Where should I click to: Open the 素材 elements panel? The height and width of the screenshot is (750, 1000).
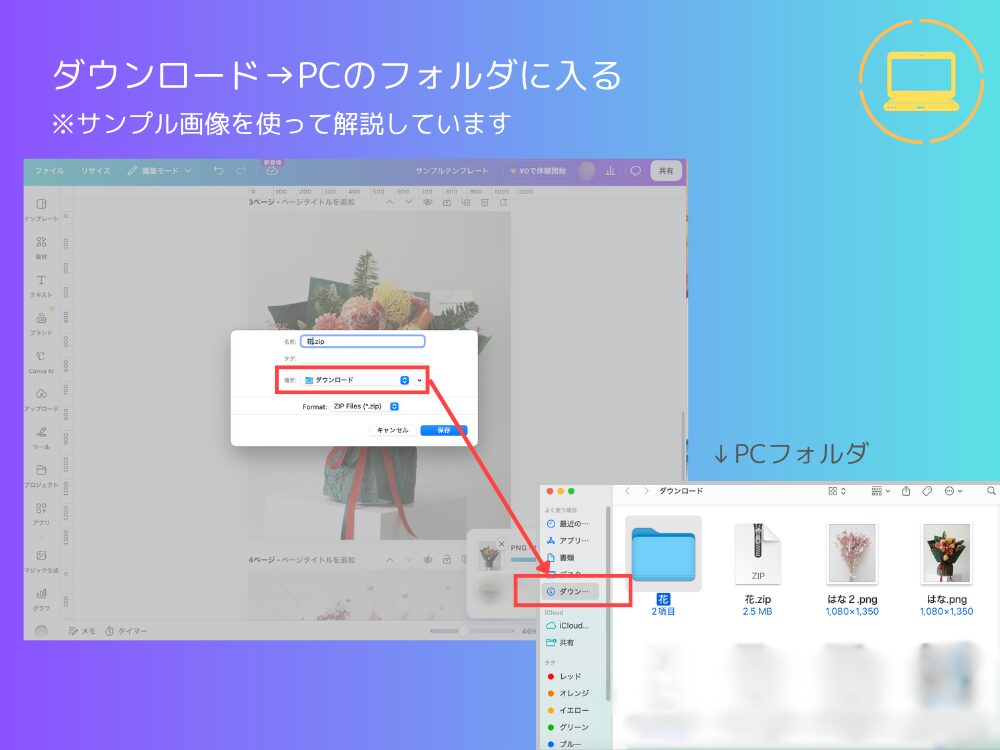pyautogui.click(x=41, y=247)
